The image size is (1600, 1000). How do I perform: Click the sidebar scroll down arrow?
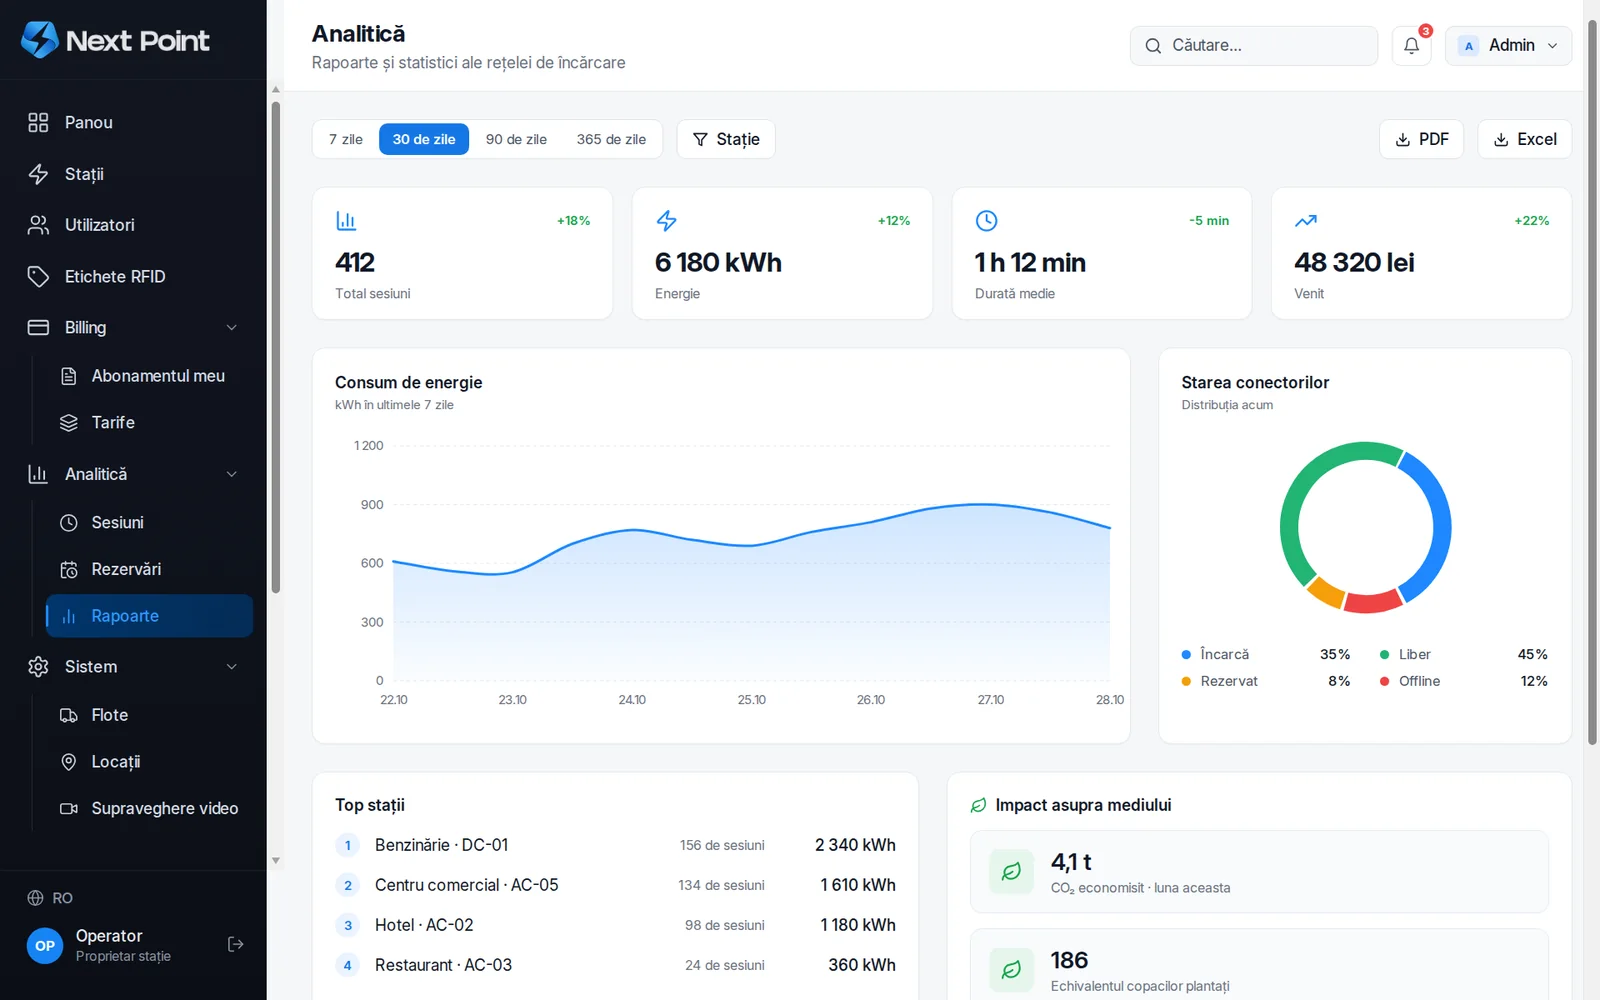point(276,860)
